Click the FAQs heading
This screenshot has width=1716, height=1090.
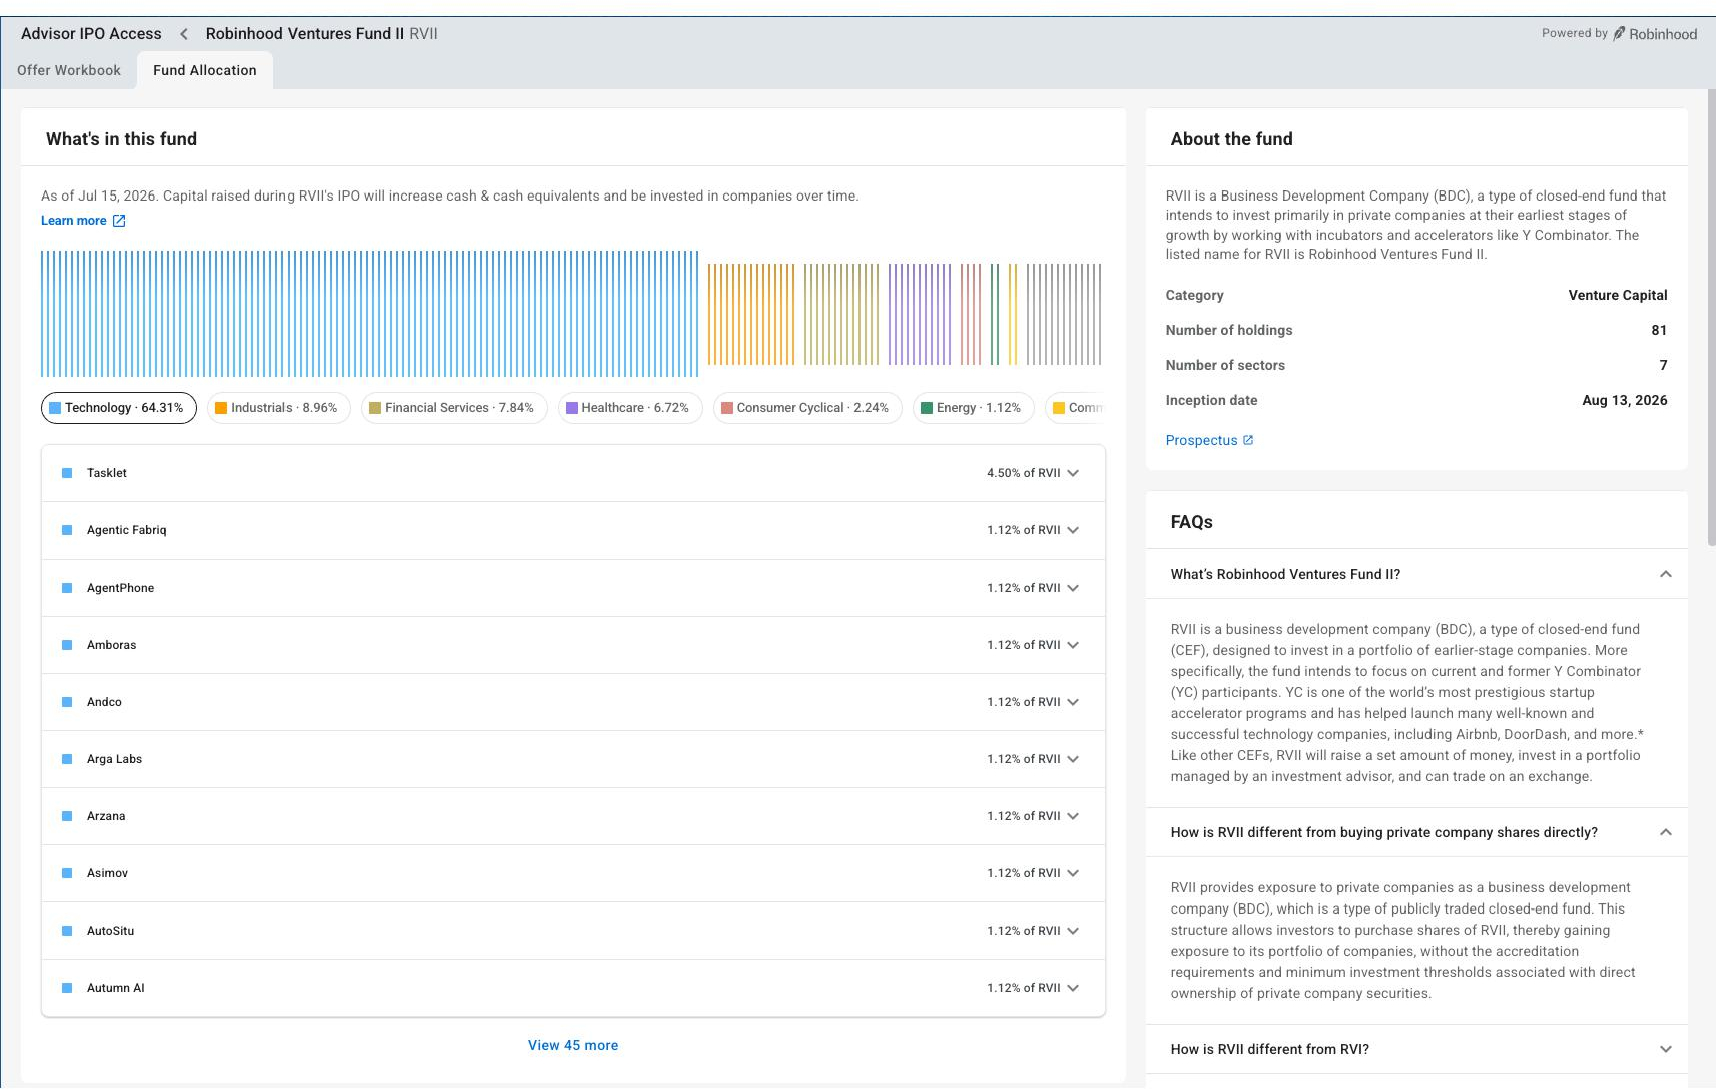click(x=1191, y=522)
